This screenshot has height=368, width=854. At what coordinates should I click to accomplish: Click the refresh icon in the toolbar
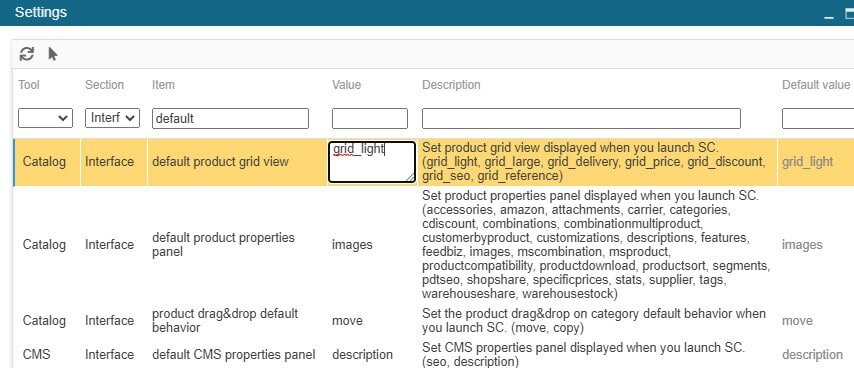coord(26,54)
